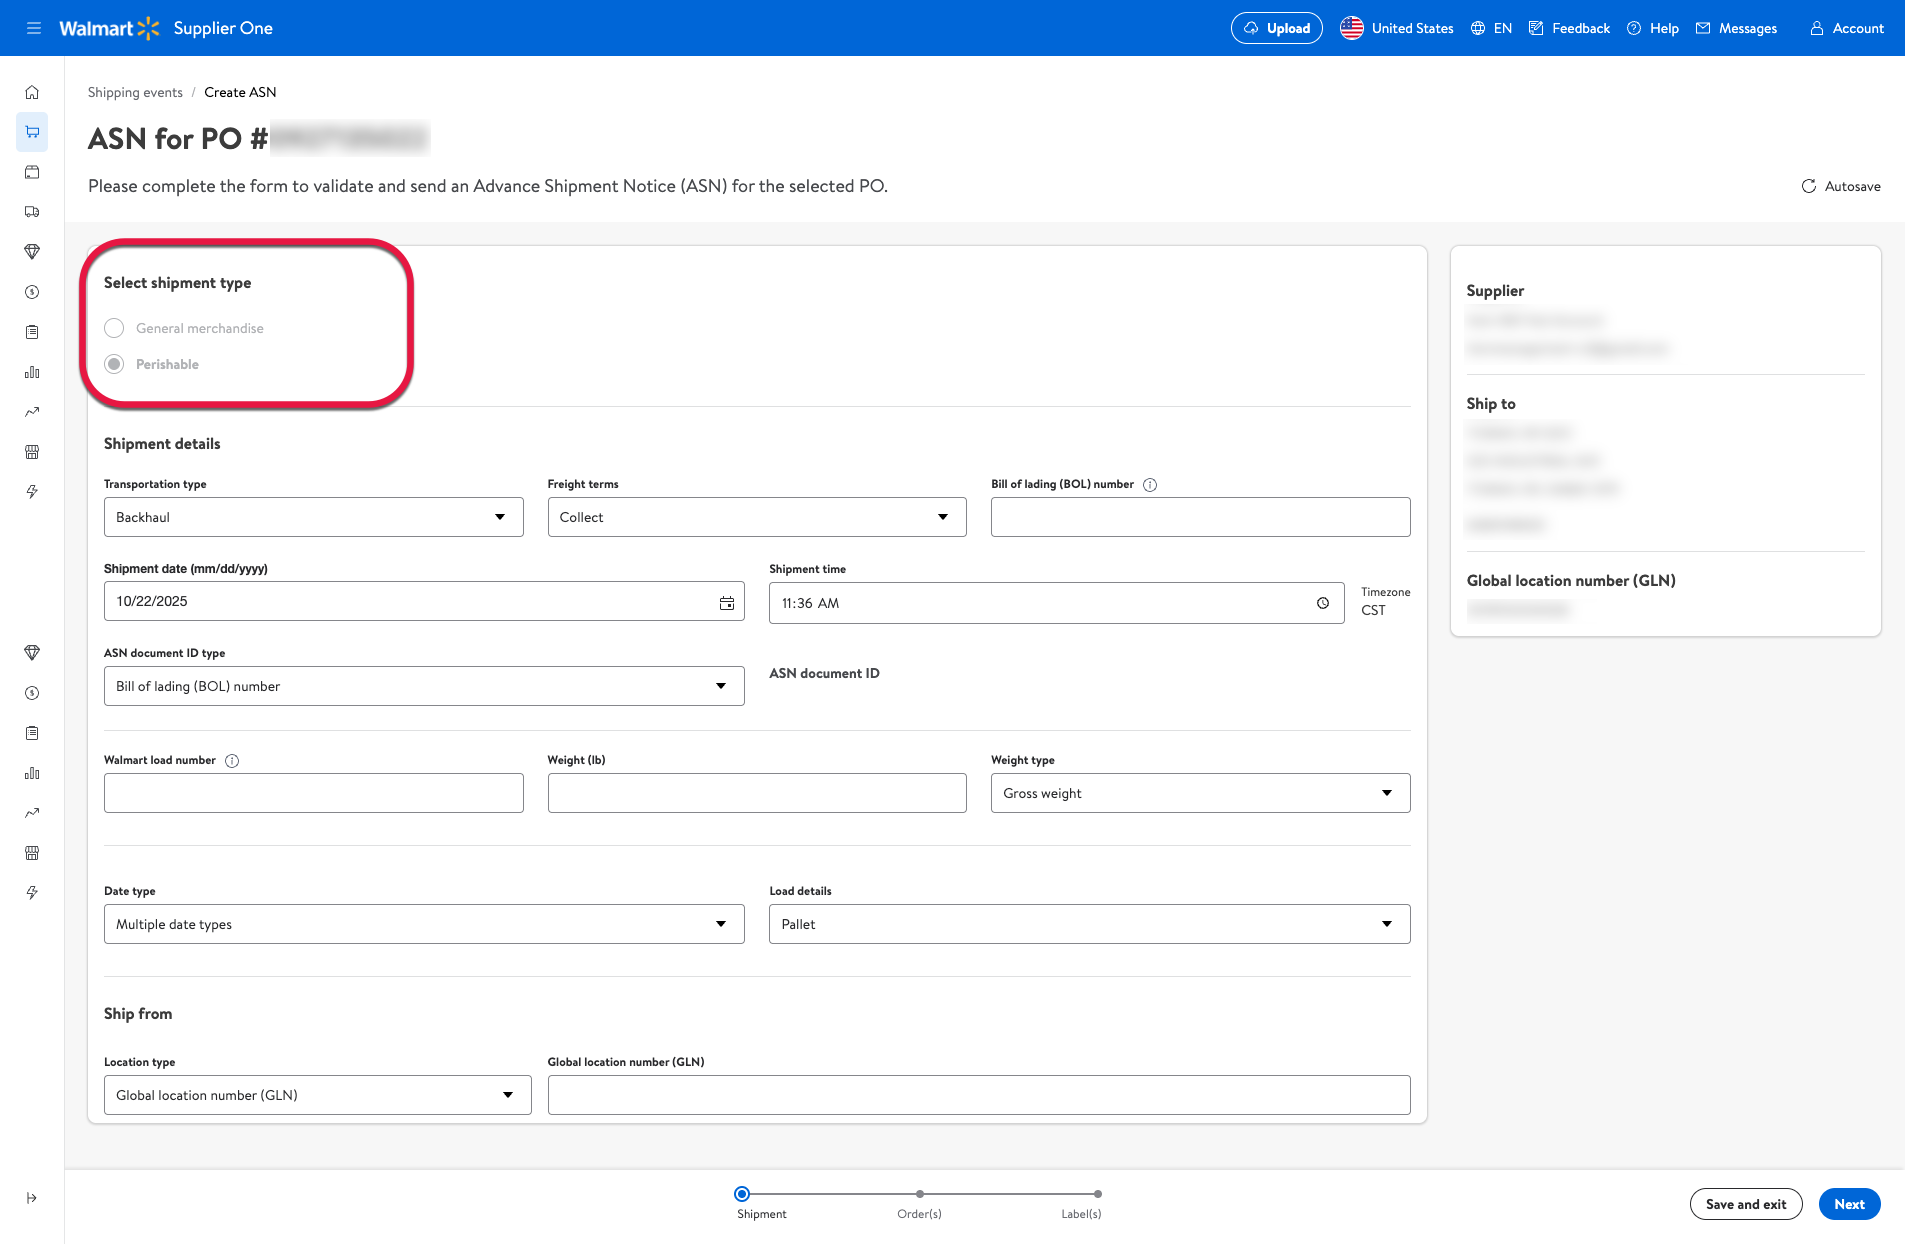The width and height of the screenshot is (1905, 1244).
Task: Select the Perishable shipment type
Action: (114, 364)
